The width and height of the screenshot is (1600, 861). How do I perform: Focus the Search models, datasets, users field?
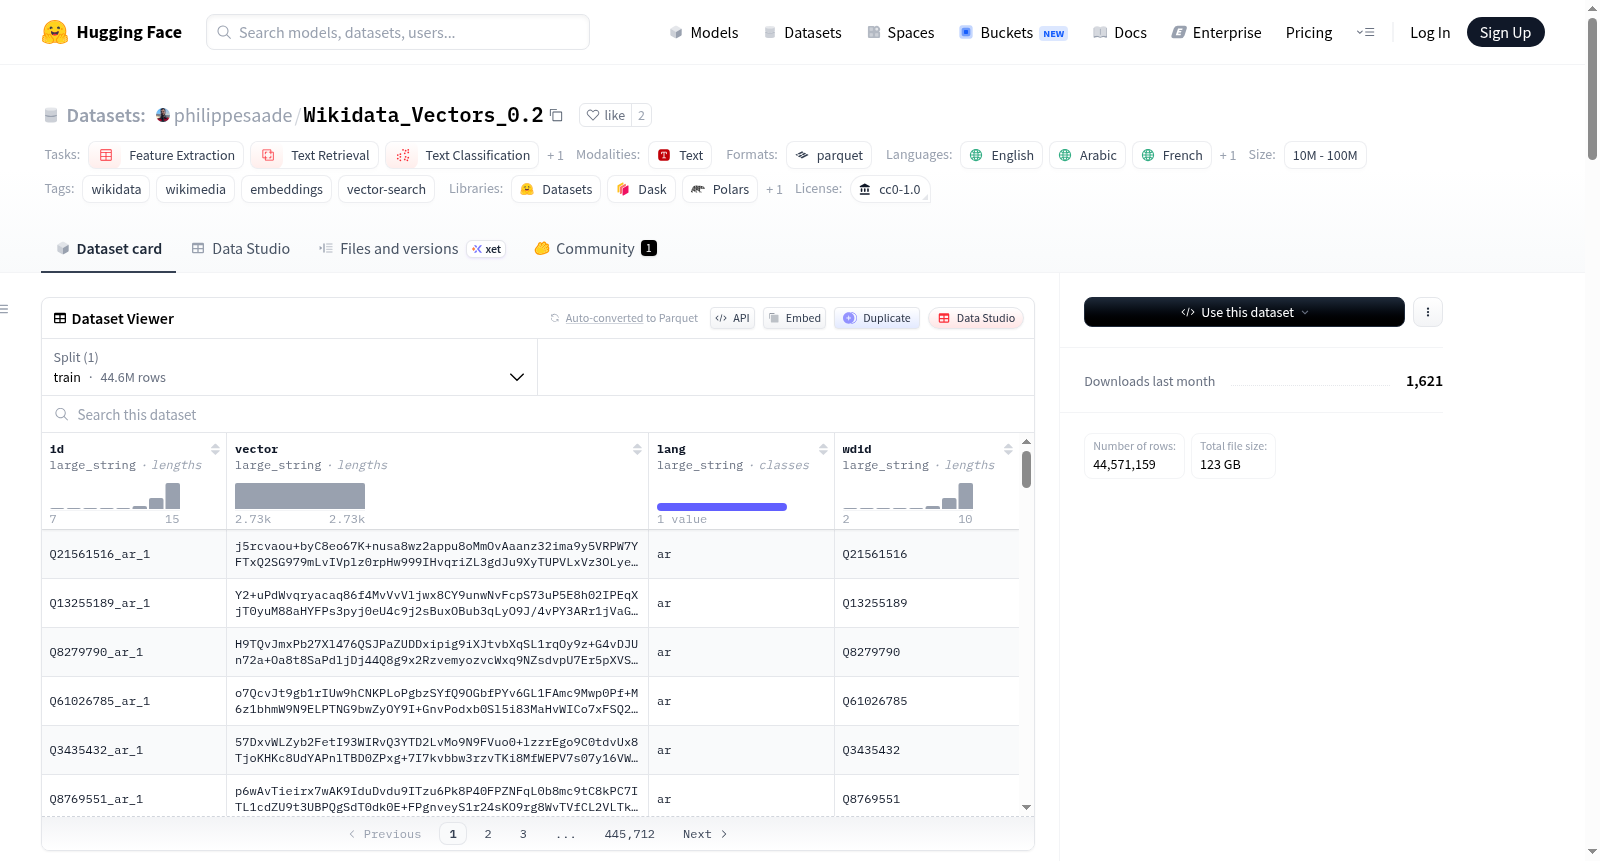pyautogui.click(x=398, y=32)
